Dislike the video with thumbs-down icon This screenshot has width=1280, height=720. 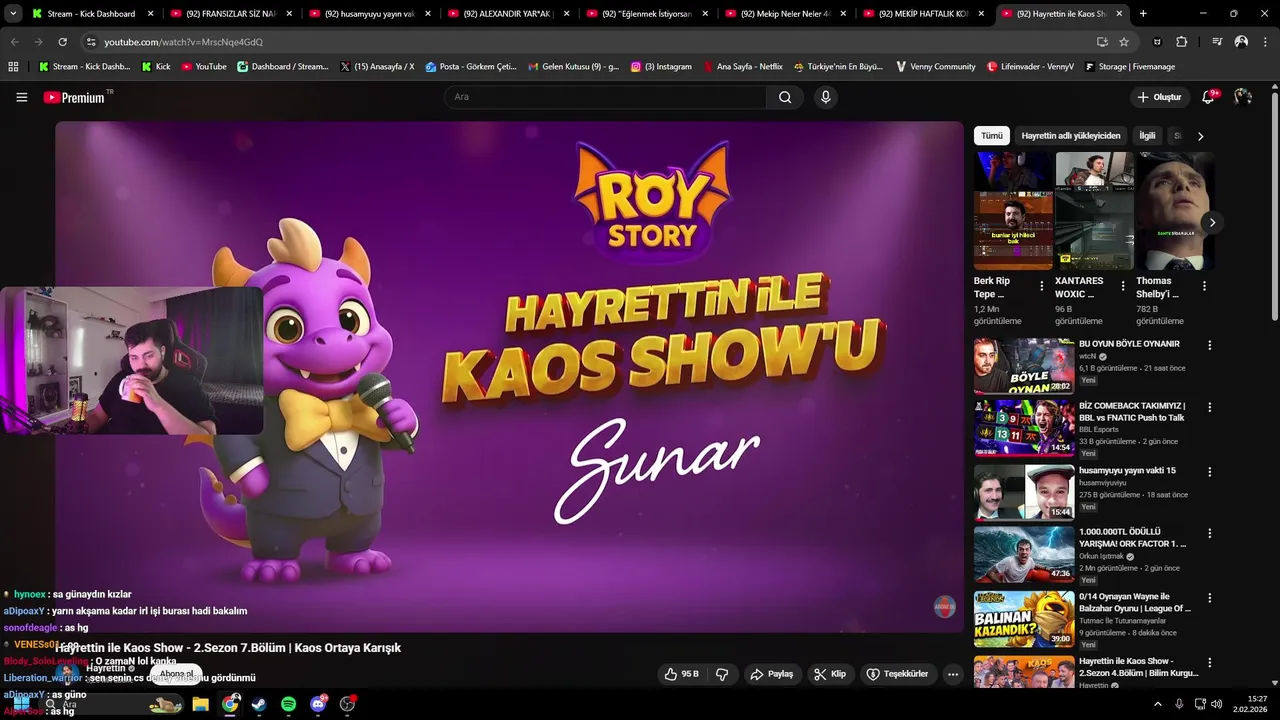(722, 674)
